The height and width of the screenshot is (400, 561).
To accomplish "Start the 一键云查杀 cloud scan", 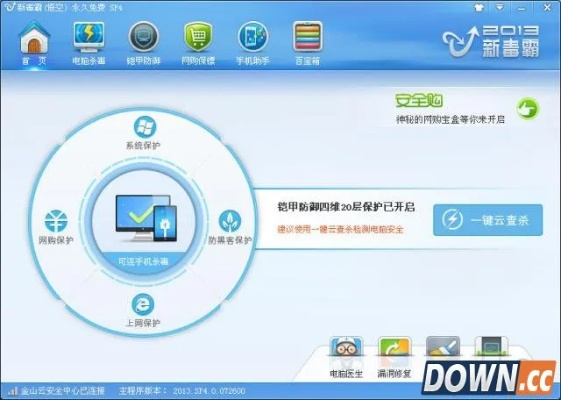I will coord(488,220).
